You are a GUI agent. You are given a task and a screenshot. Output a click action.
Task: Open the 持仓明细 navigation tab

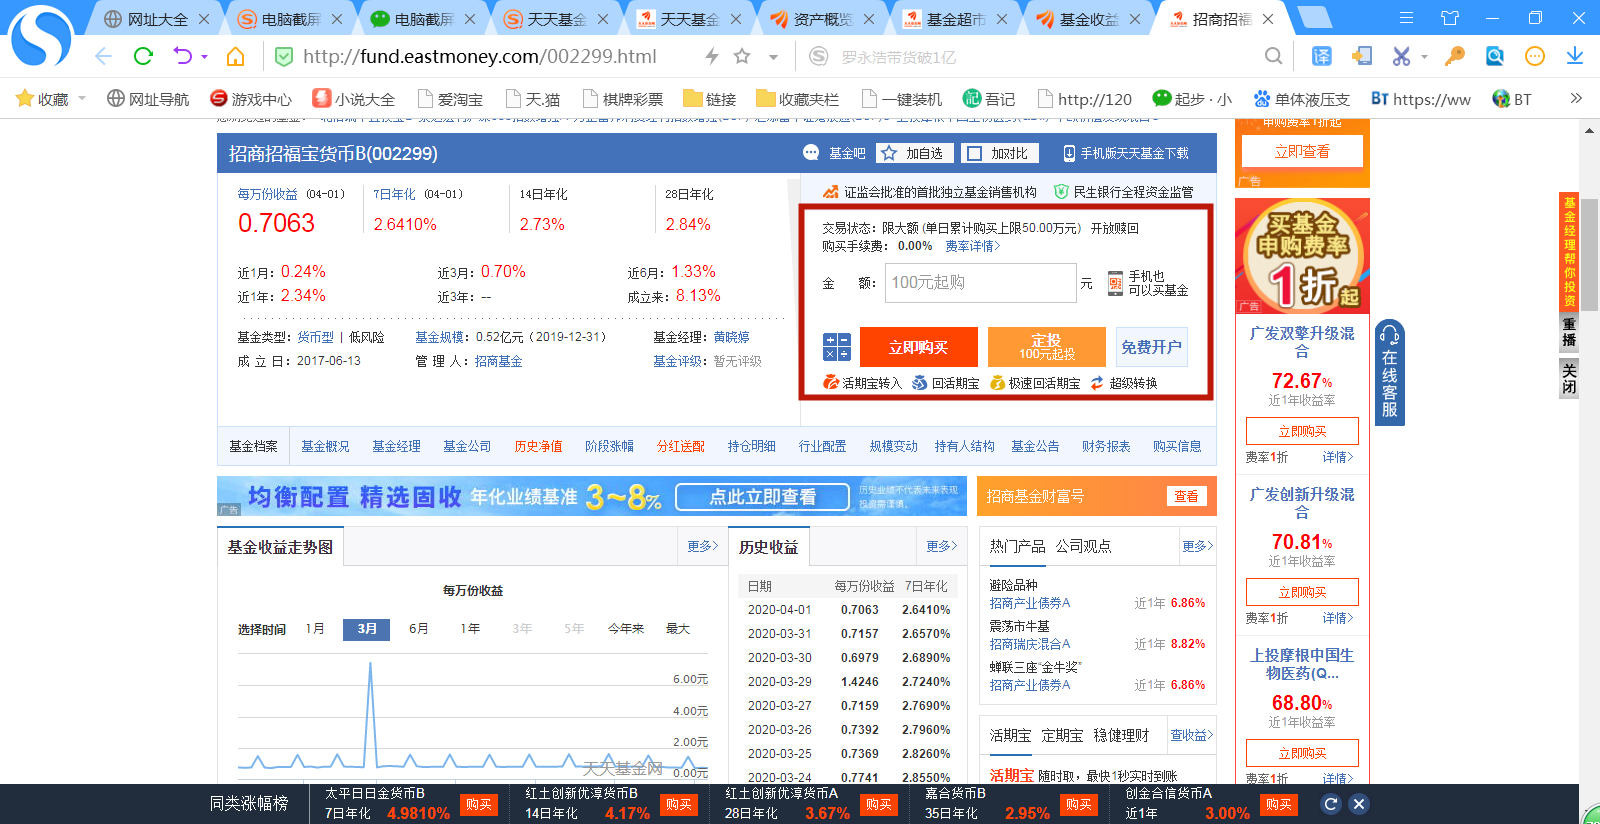[x=752, y=446]
